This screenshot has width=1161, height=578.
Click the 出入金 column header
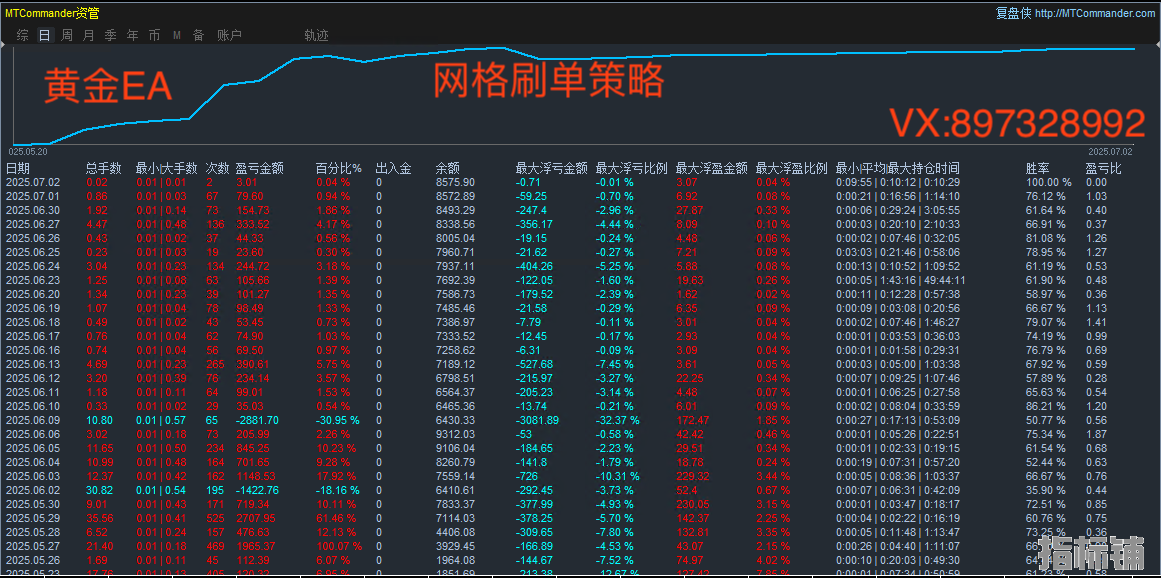pos(394,168)
